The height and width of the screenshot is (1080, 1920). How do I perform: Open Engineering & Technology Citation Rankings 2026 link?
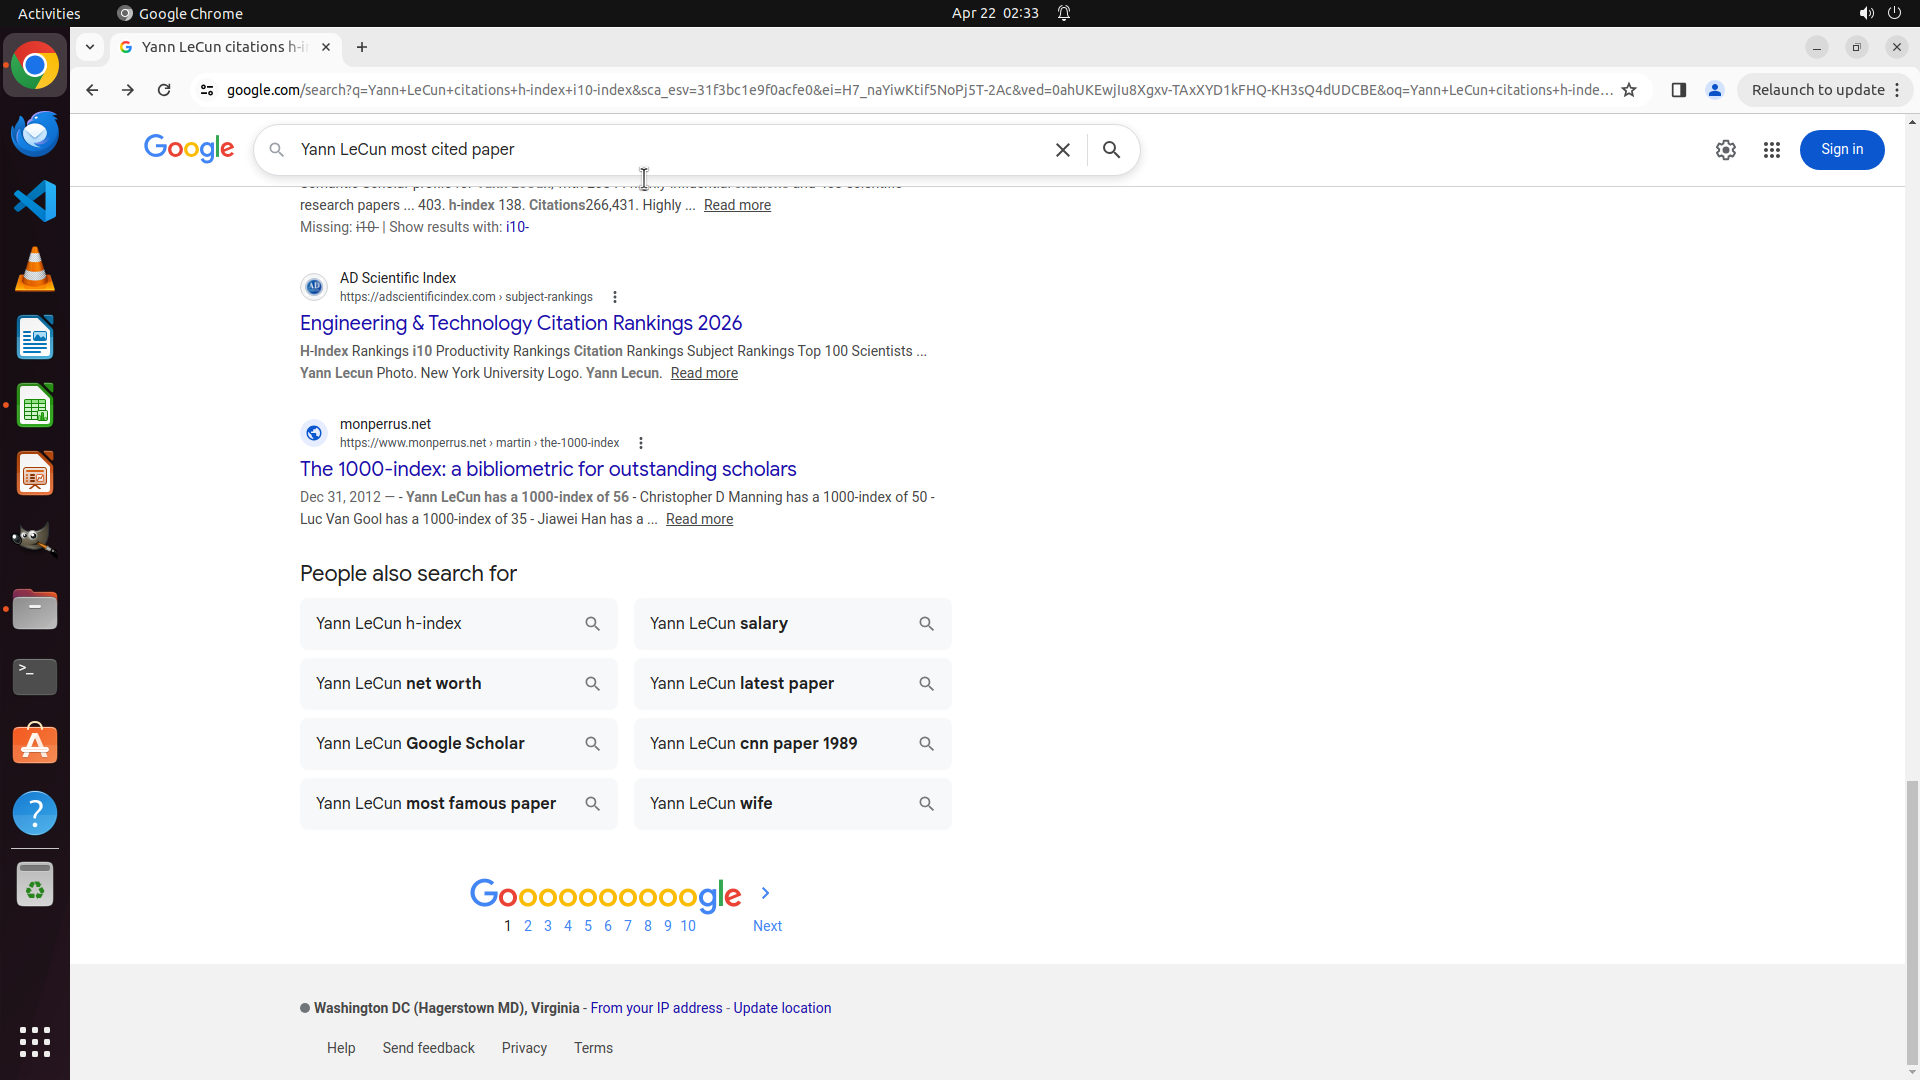(520, 323)
